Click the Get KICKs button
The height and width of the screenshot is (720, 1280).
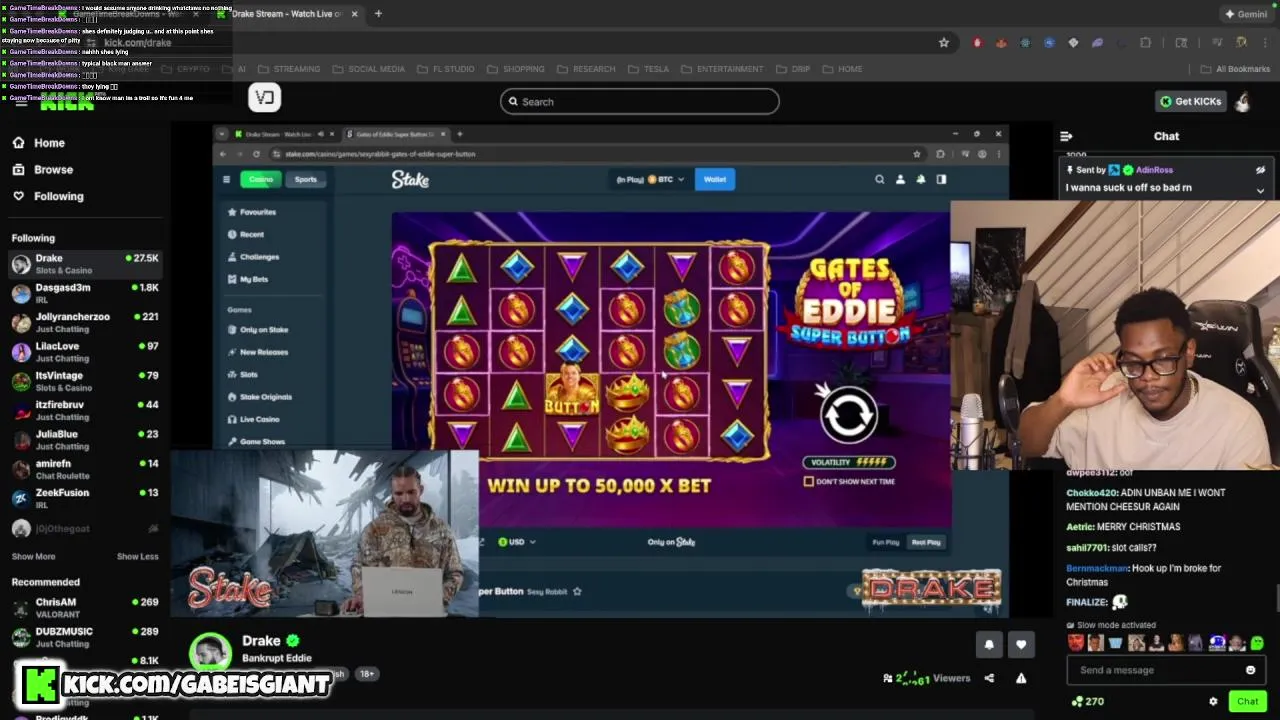(x=1190, y=101)
